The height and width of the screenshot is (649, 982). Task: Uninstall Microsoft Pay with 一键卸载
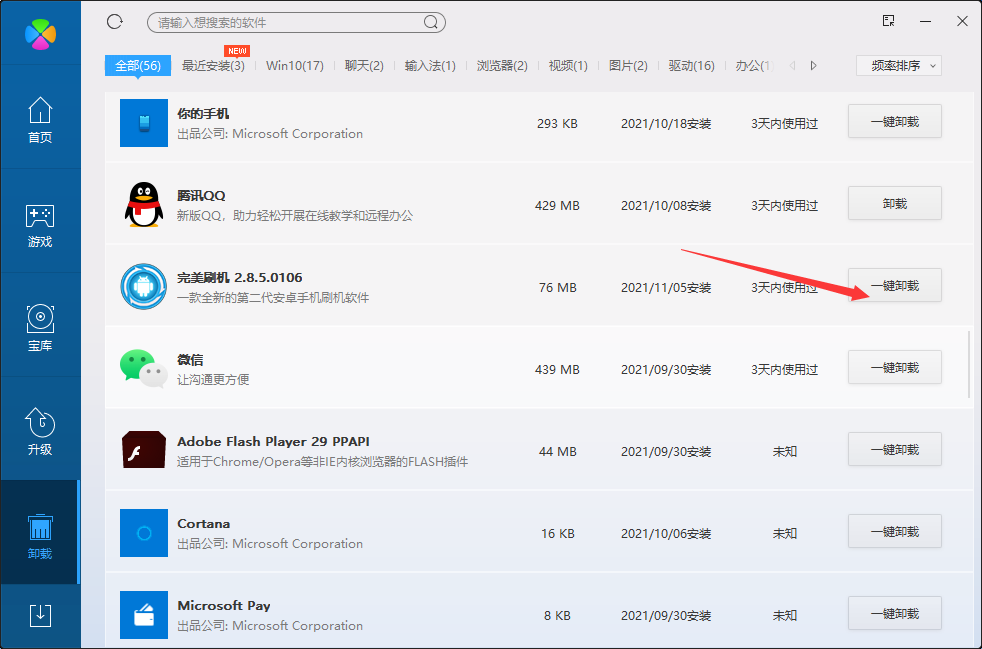[x=895, y=614]
